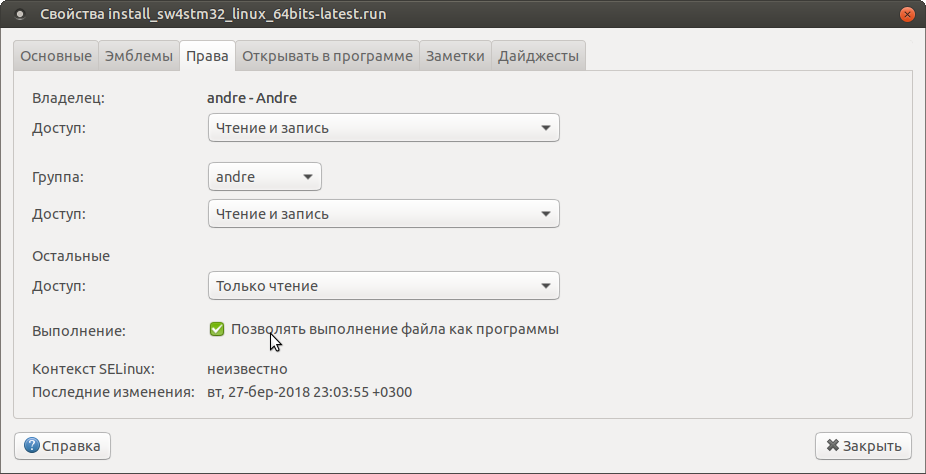Close the dialog with the red title bar button
The image size is (926, 474).
[906, 15]
